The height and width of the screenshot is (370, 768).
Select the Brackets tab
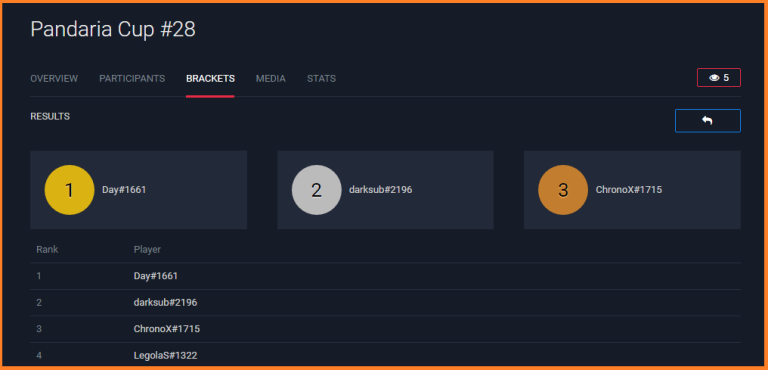click(210, 78)
